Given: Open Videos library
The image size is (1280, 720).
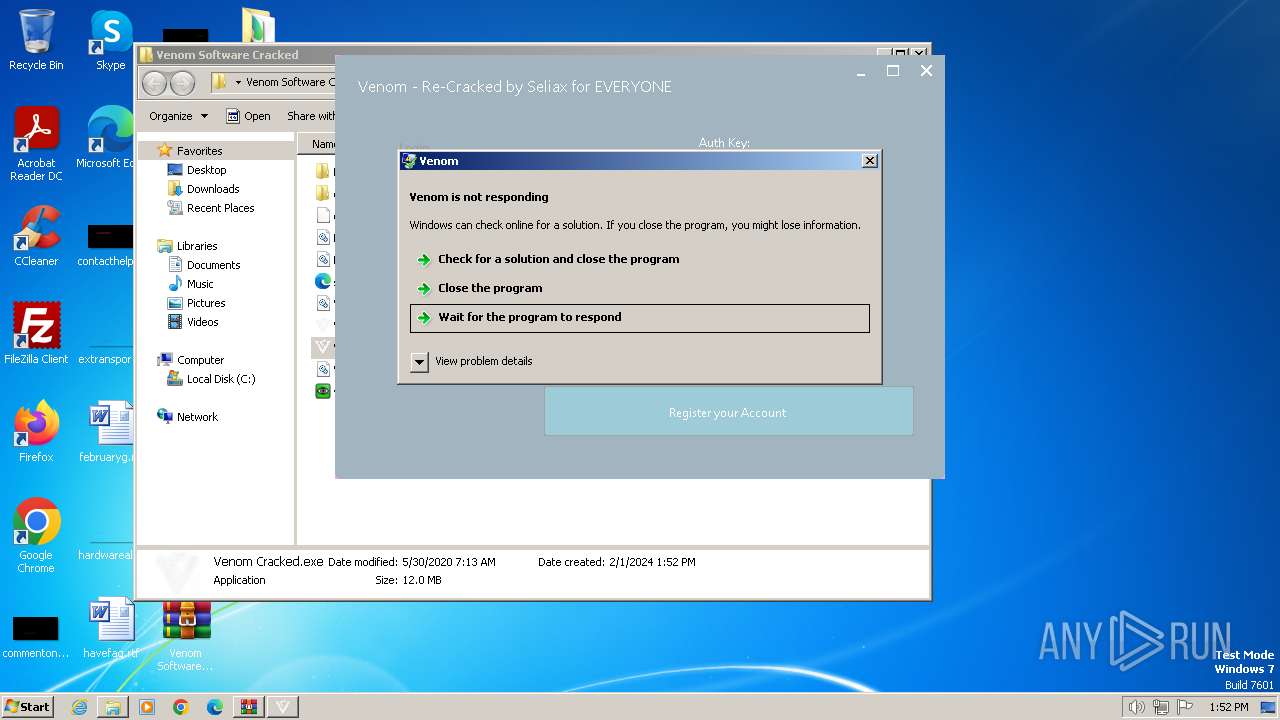Looking at the screenshot, I should pos(202,322).
